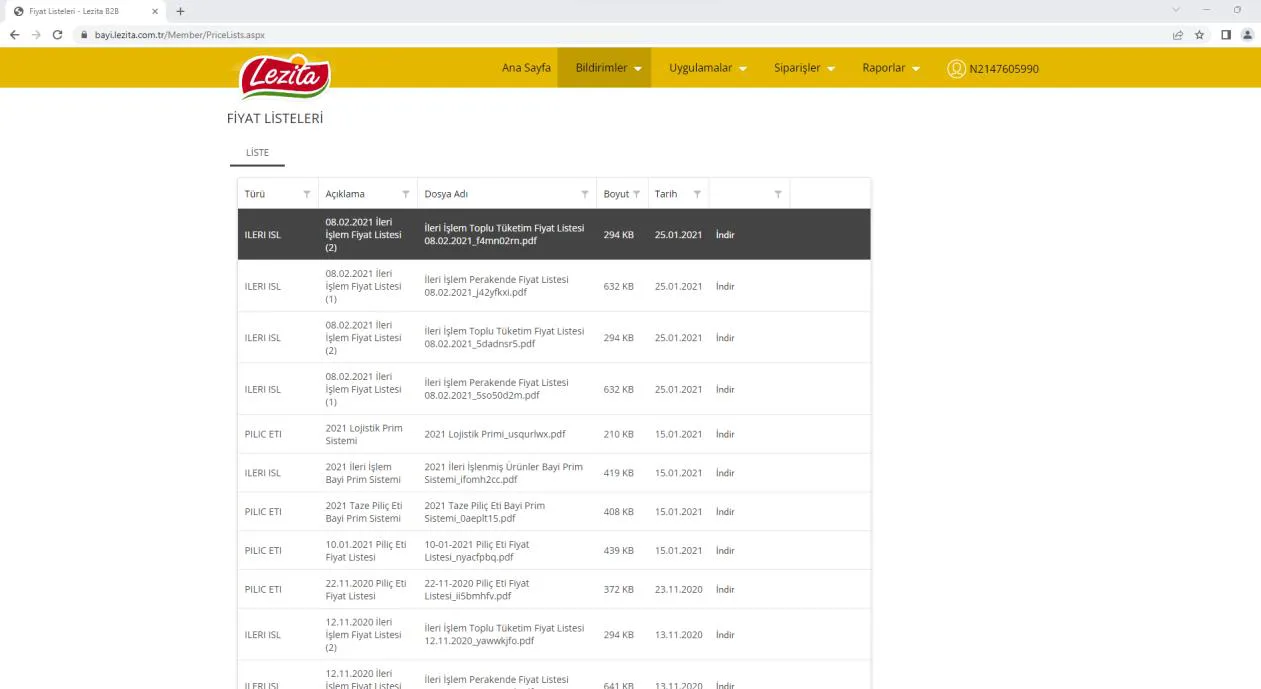Go forward in browser
The height and width of the screenshot is (689, 1261).
click(x=35, y=34)
